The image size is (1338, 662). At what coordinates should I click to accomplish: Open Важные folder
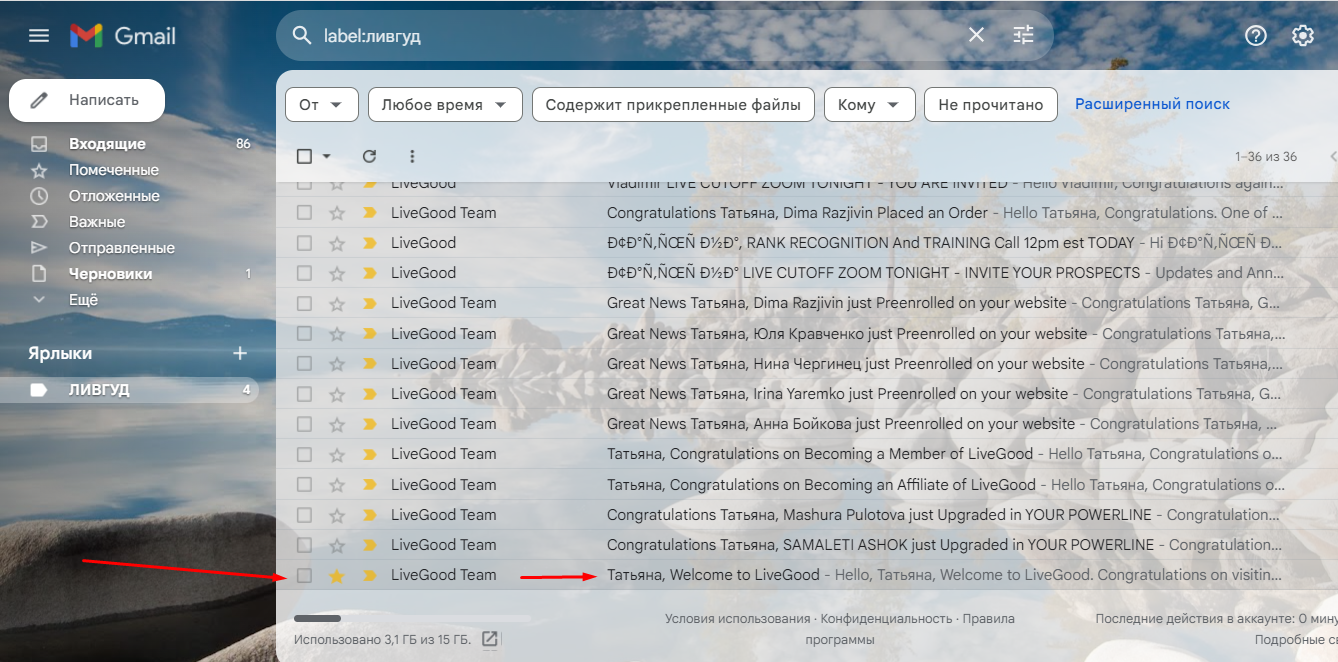(97, 222)
